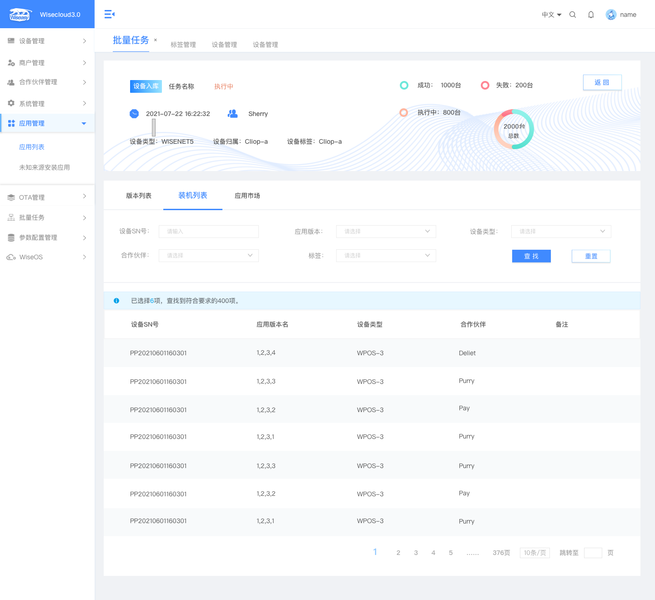Expand 批量任务 sidebar chevron
655x600 pixels.
84,218
